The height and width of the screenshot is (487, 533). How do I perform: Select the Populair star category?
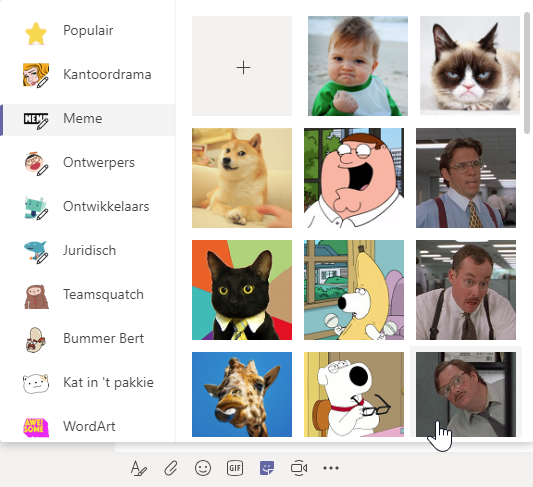coord(87,32)
